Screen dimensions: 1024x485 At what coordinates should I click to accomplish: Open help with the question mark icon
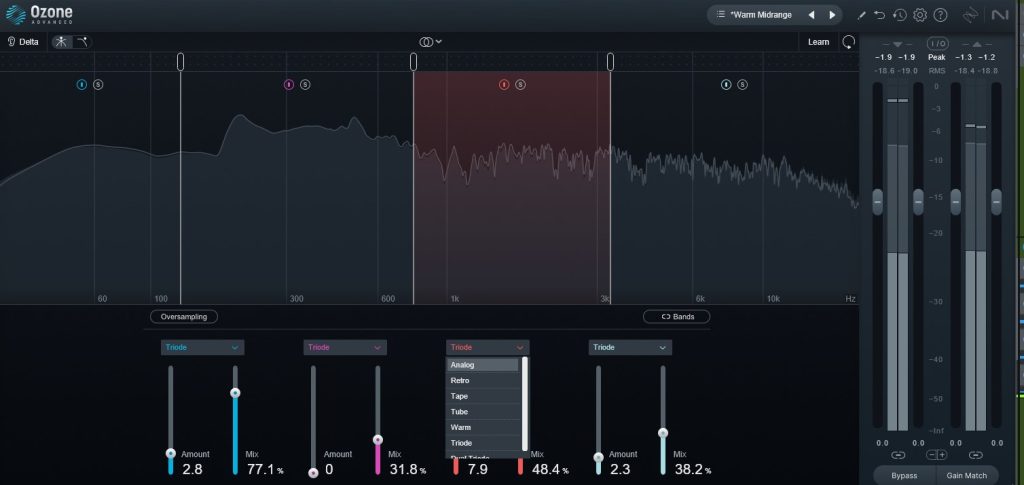pos(940,15)
